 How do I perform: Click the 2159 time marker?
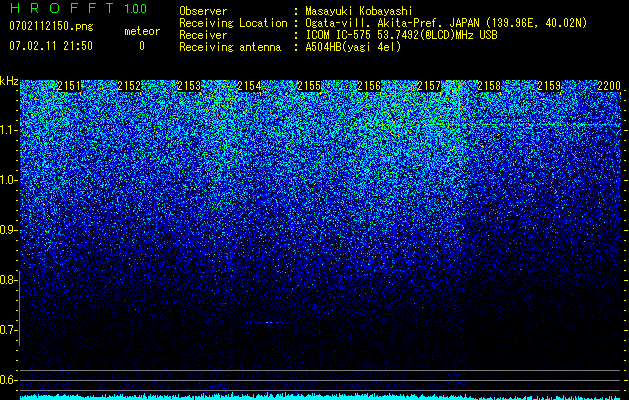coord(549,86)
